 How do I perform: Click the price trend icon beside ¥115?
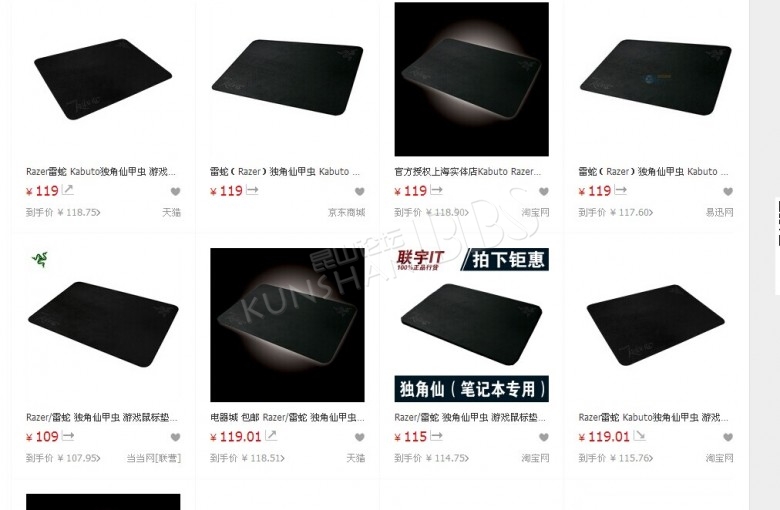click(x=436, y=436)
